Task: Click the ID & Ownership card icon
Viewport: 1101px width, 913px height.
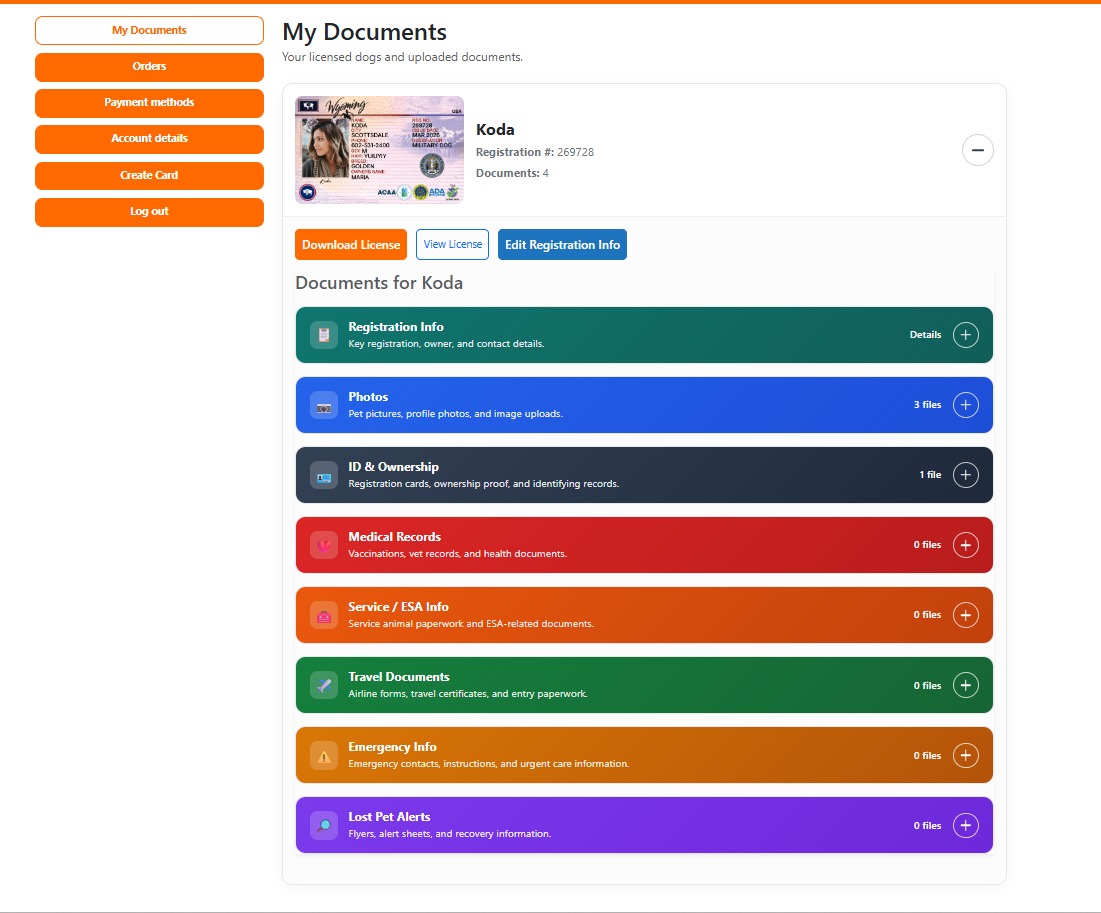Action: [x=323, y=474]
